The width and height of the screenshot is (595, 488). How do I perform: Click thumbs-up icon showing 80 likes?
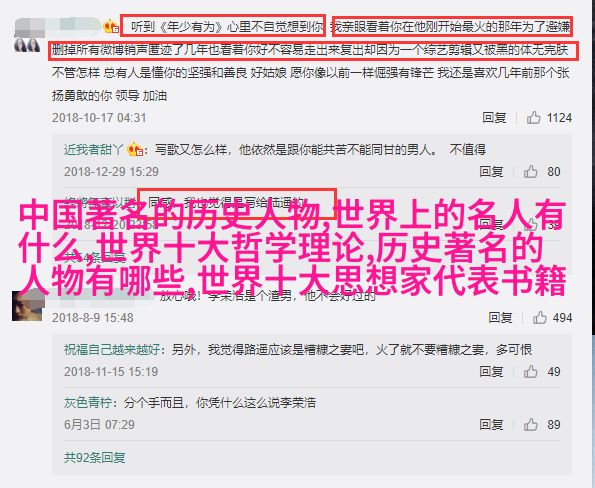(530, 172)
